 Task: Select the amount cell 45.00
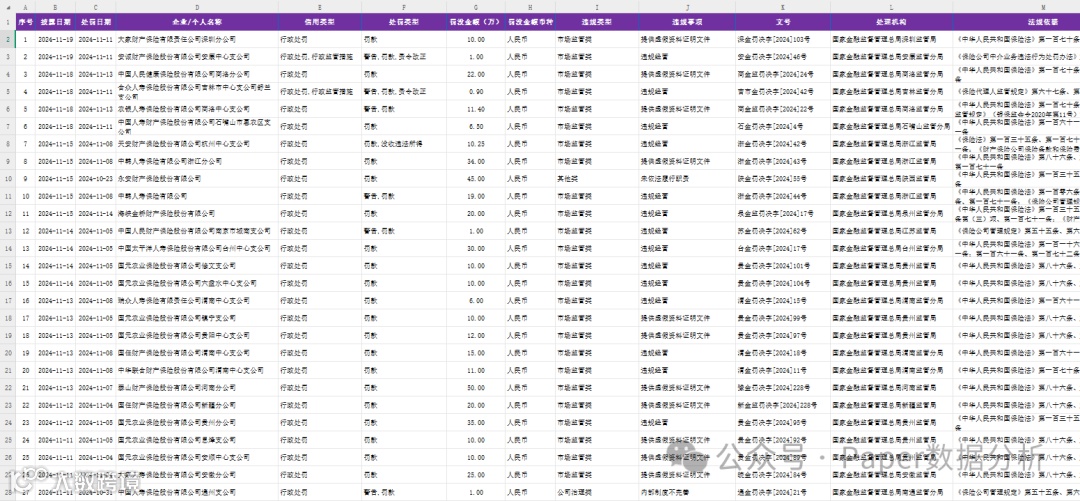click(x=476, y=178)
